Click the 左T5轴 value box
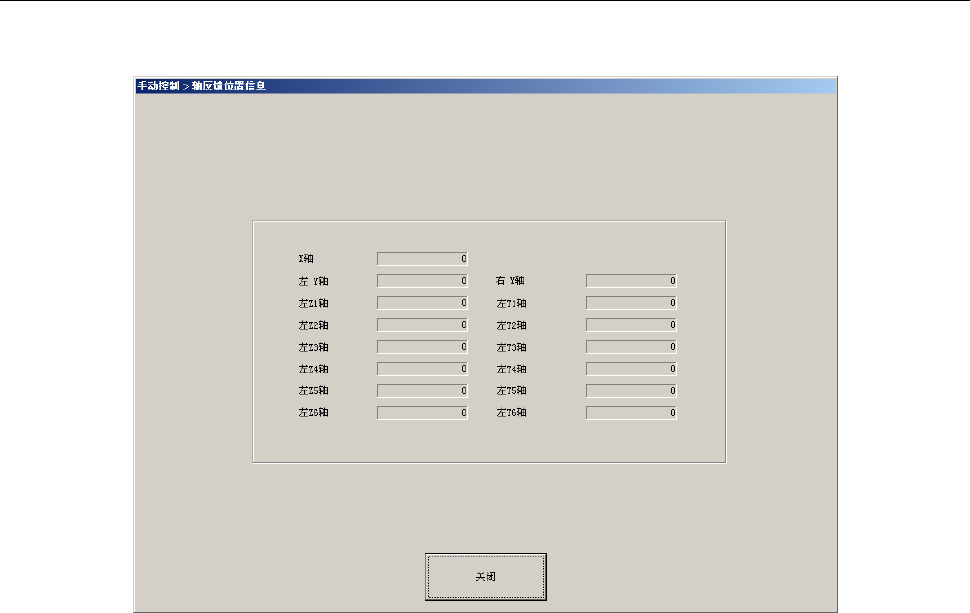The image size is (970, 613). pos(632,391)
